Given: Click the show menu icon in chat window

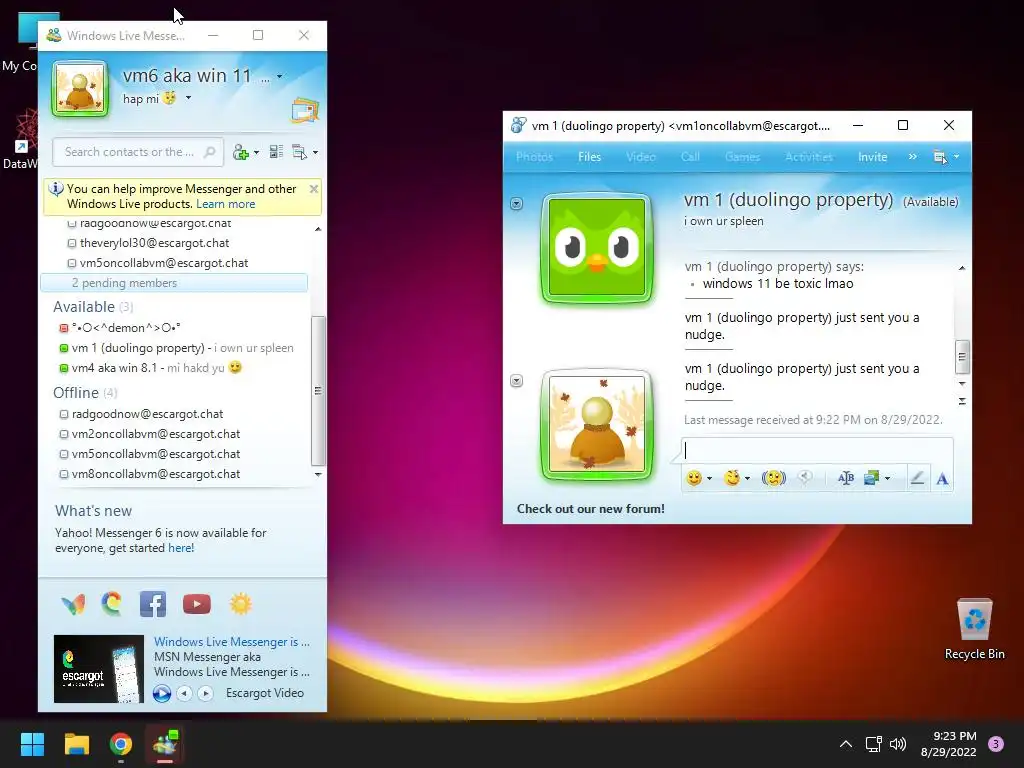Looking at the screenshot, I should pyautogui.click(x=940, y=157).
